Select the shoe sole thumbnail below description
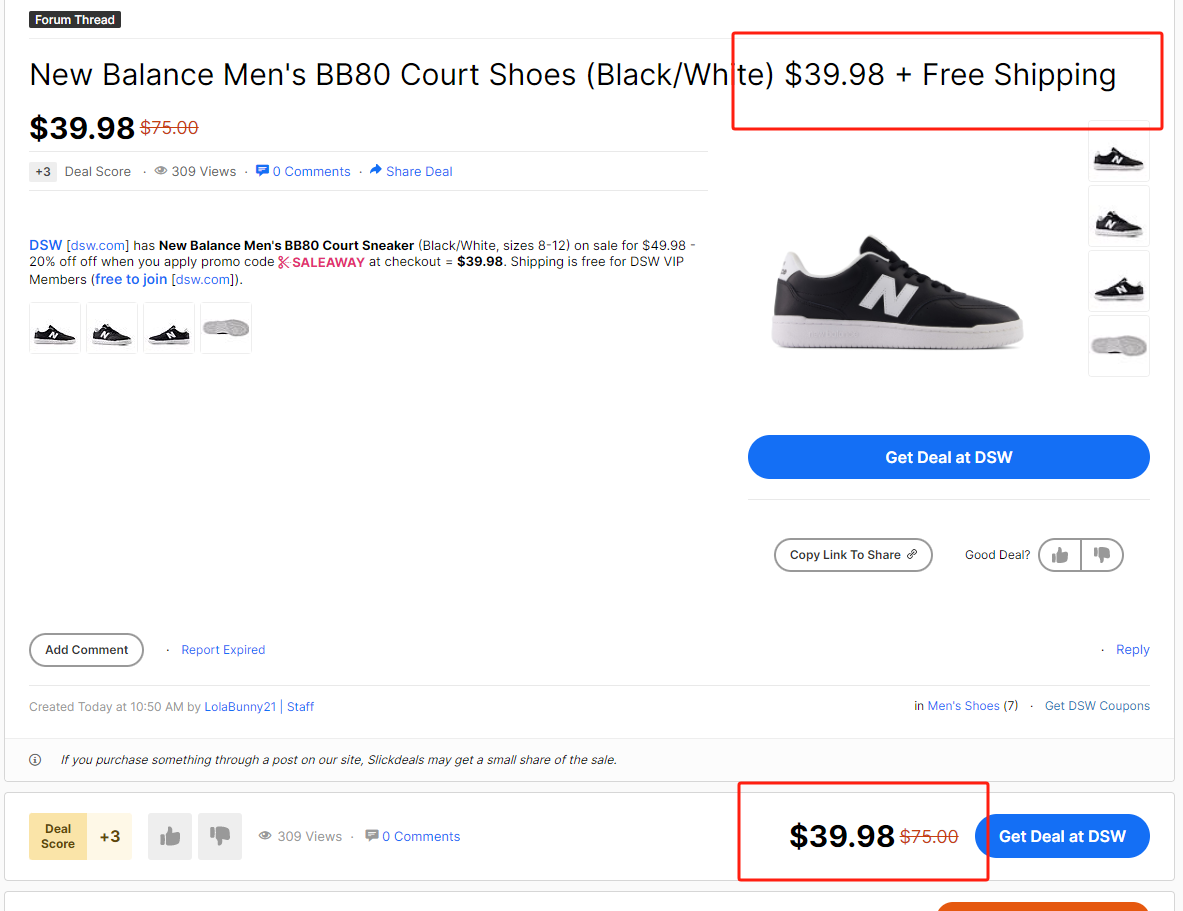1183x911 pixels. coord(226,328)
